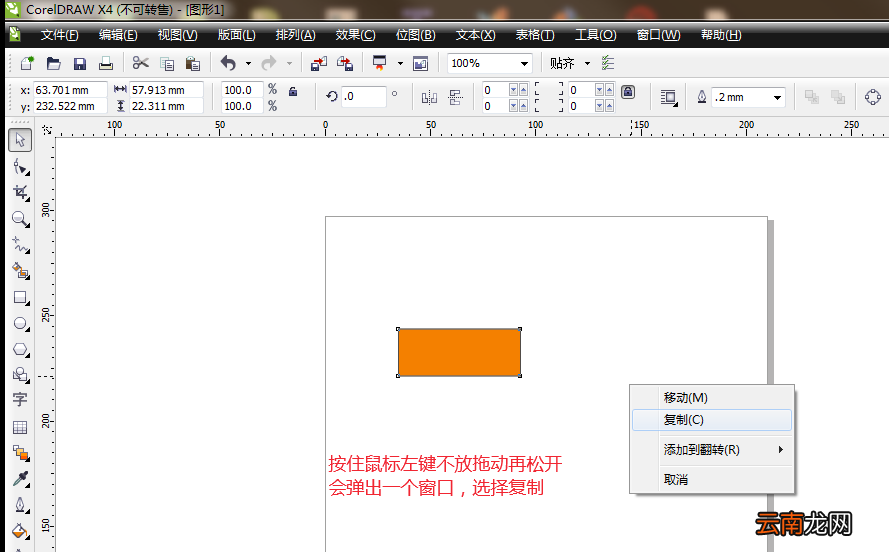Create a new document with New icon
The image size is (889, 552).
pyautogui.click(x=27, y=63)
